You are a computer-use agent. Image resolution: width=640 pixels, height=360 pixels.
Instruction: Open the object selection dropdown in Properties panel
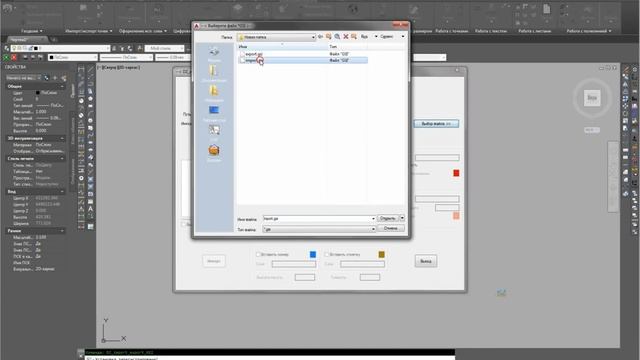tap(24, 78)
